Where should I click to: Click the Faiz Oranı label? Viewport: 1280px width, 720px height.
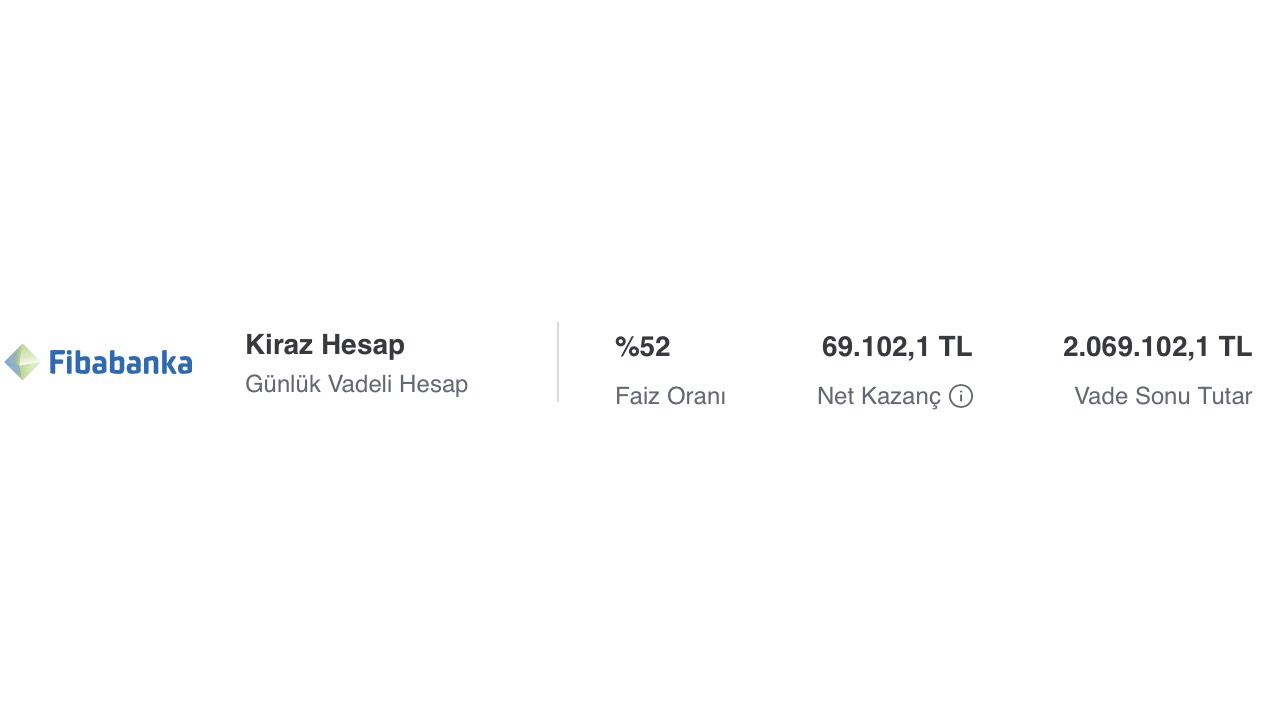[670, 396]
